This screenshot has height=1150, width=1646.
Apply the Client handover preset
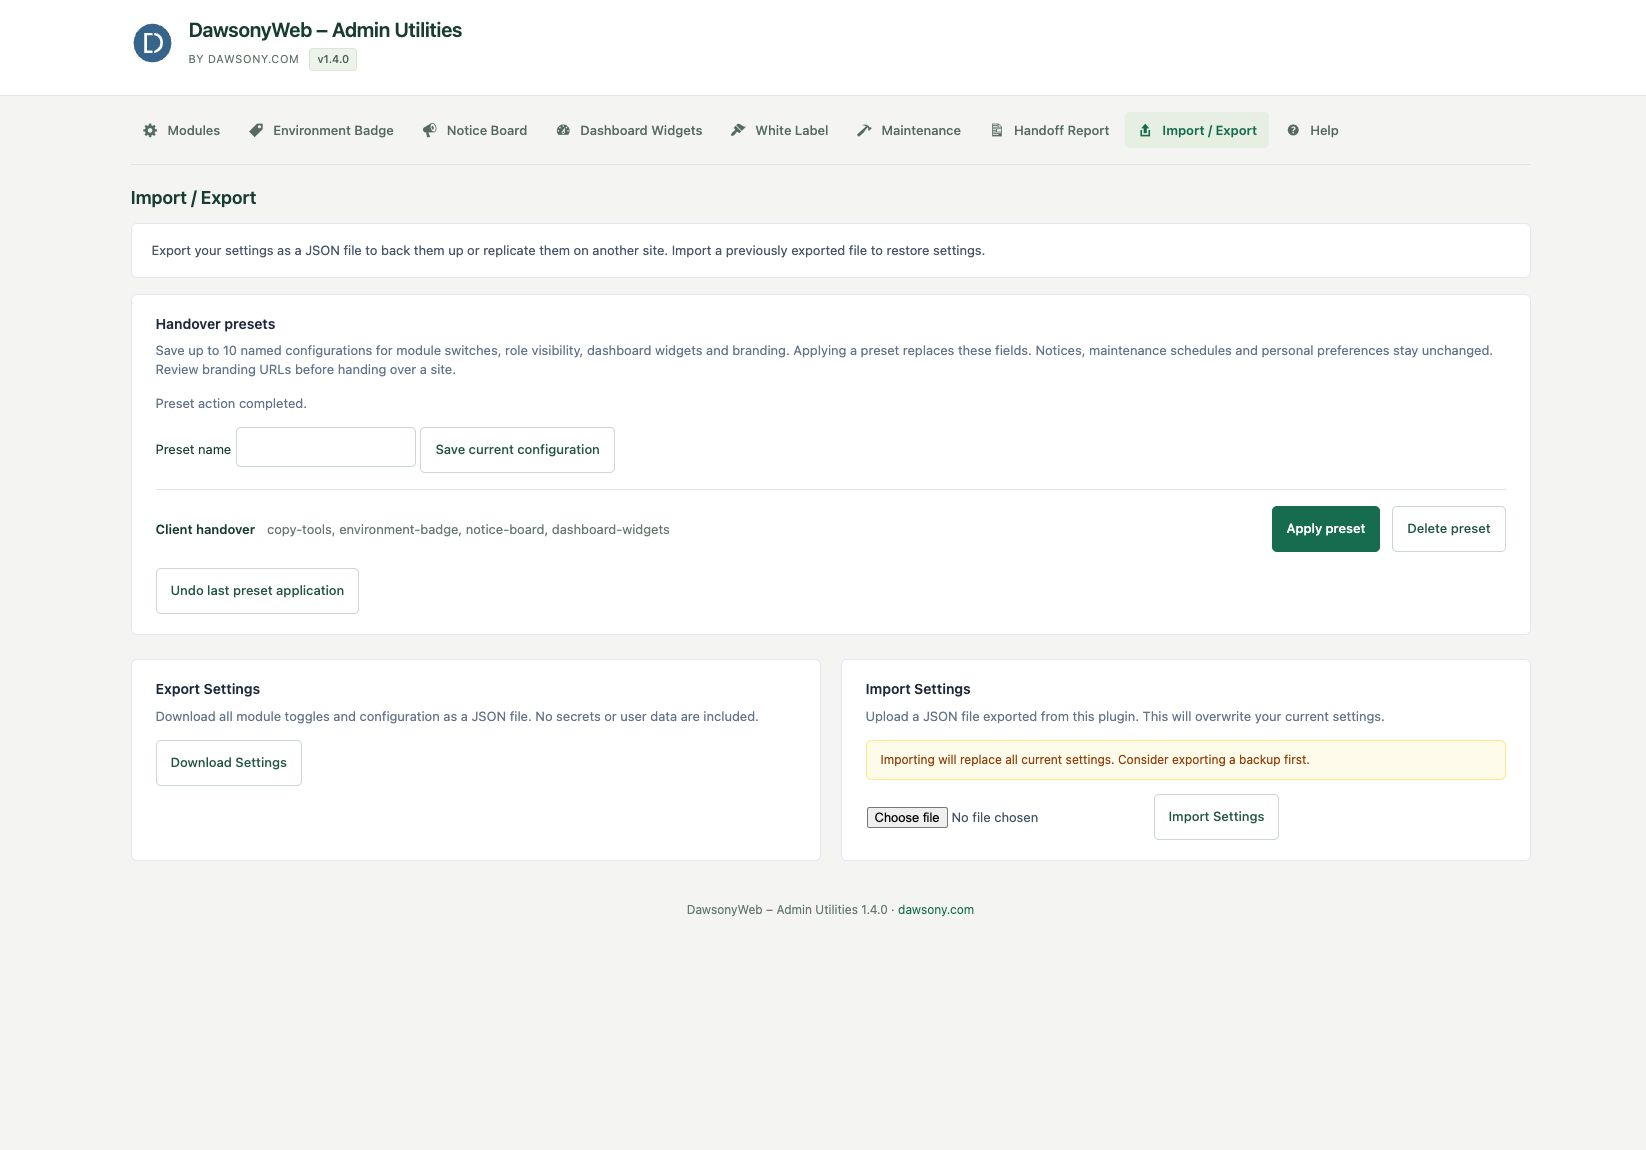point(1325,529)
